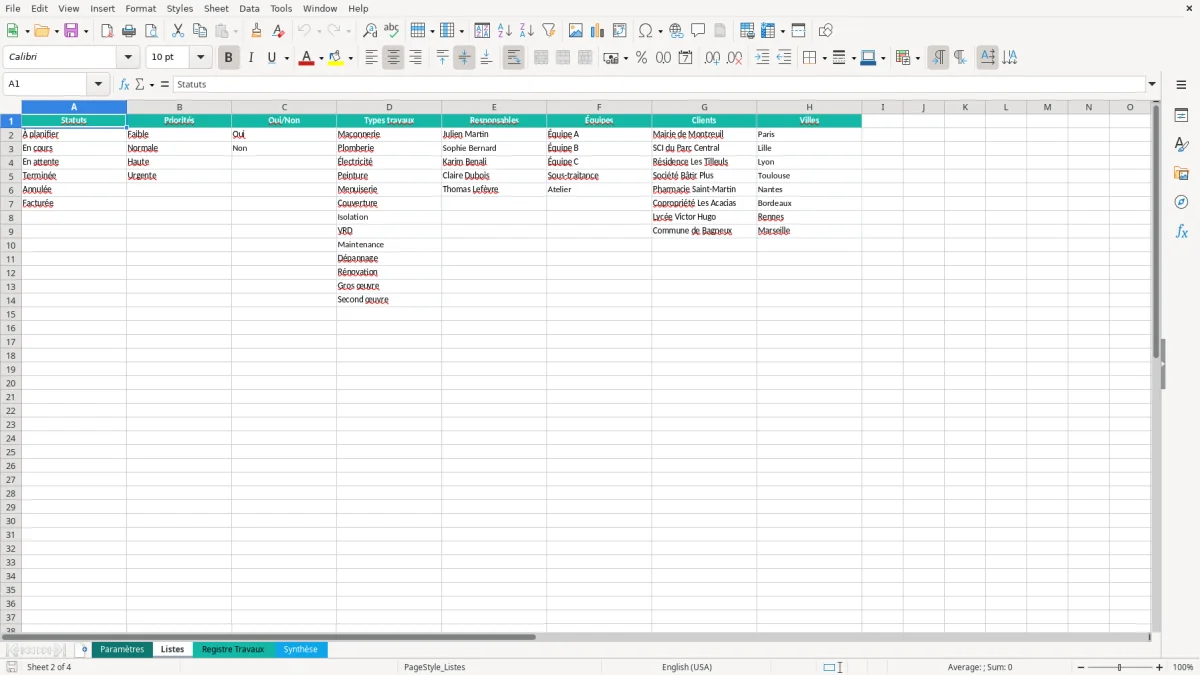
Task: Open the Sidebar Properties panel
Action: pos(1181,115)
